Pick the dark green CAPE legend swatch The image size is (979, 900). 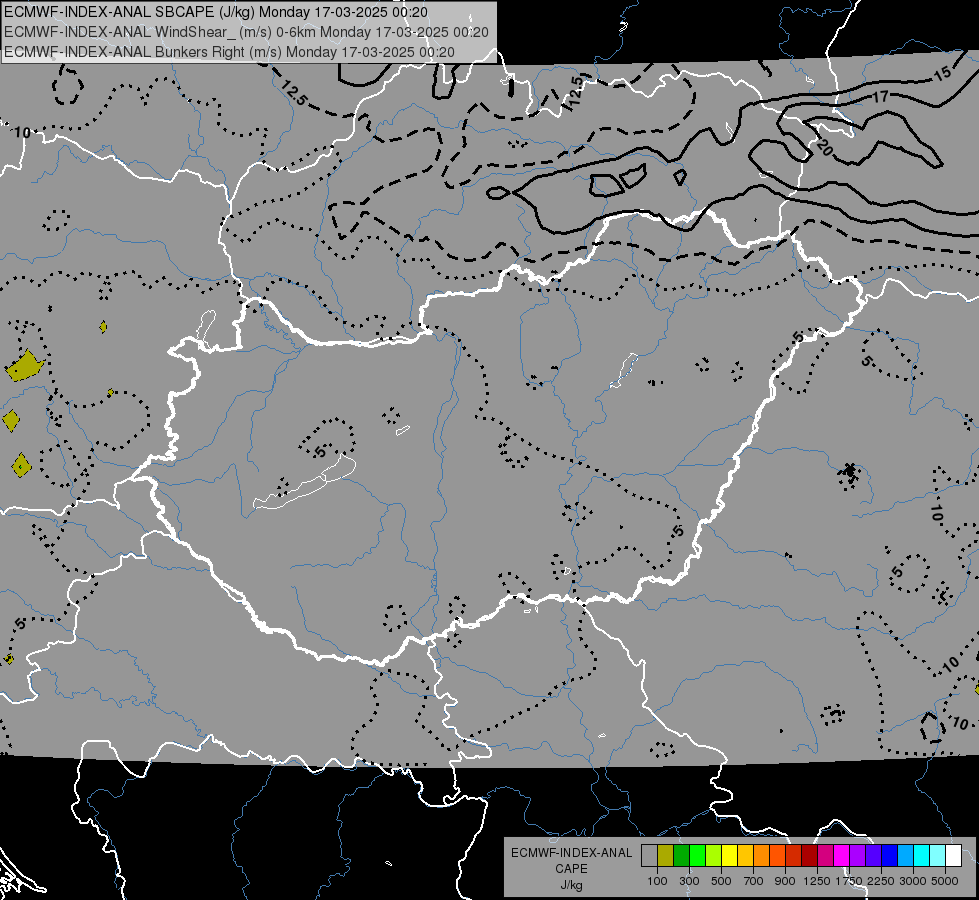tap(681, 855)
